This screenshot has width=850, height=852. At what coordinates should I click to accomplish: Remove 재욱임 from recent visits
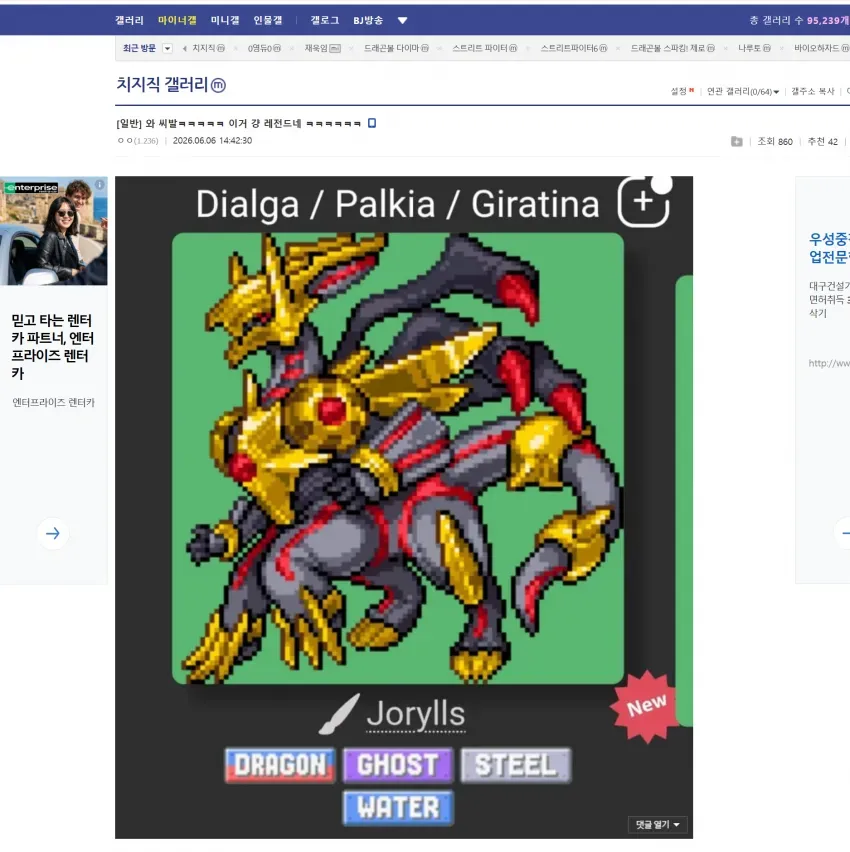(351, 48)
